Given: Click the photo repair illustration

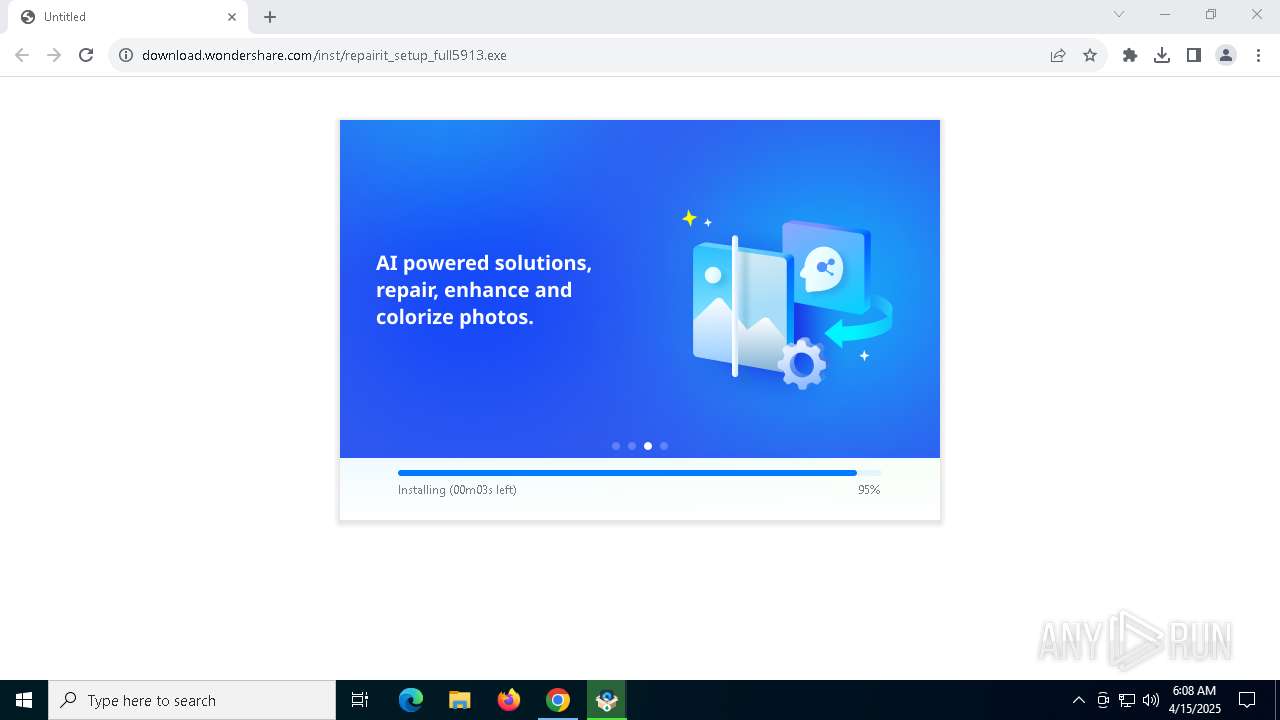Looking at the screenshot, I should point(789,299).
